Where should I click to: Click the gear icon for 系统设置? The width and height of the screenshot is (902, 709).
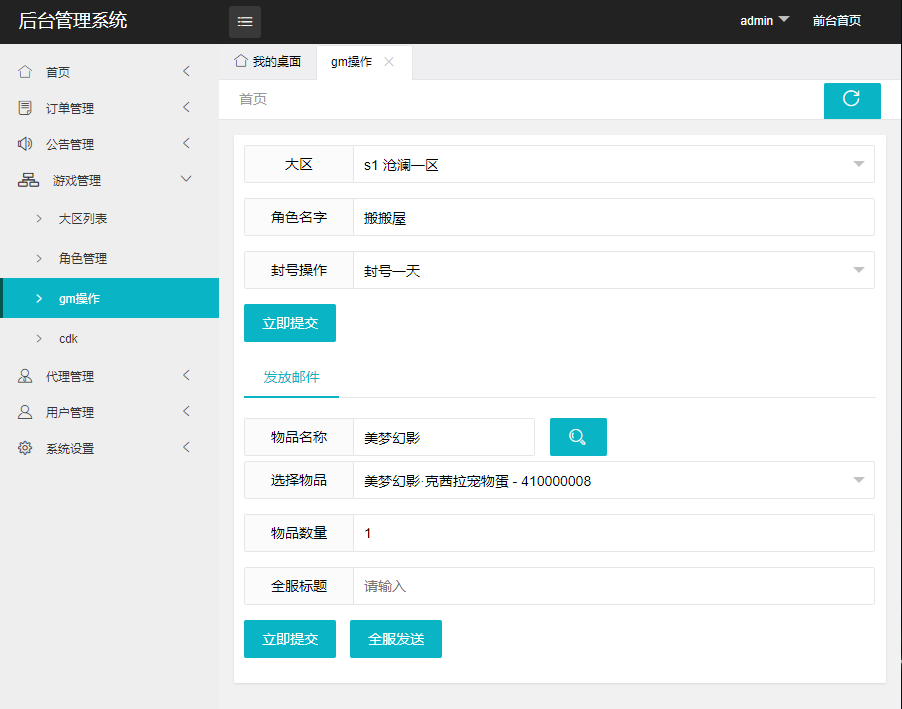pyautogui.click(x=25, y=448)
